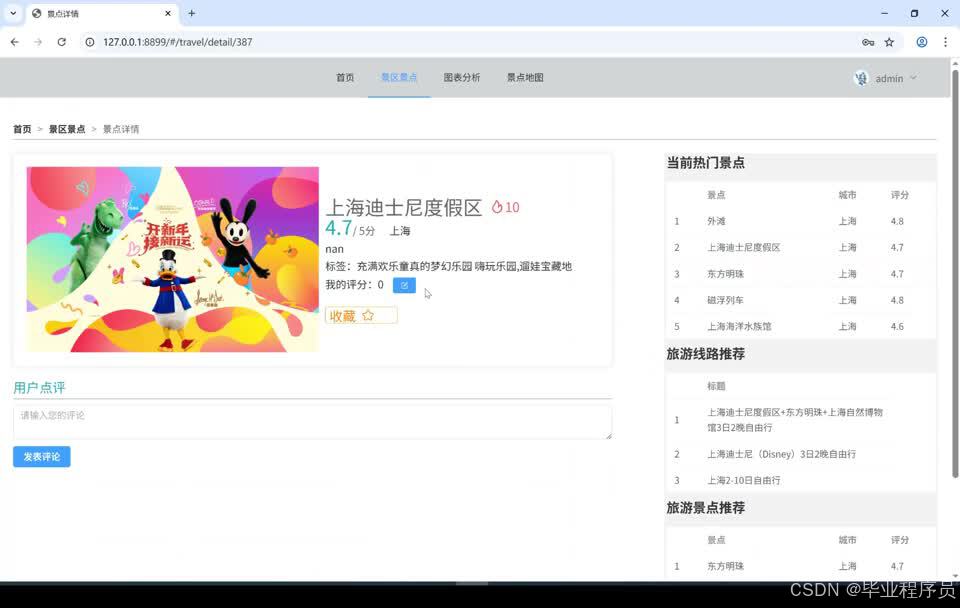The image size is (960, 608).
Task: Open a new tab with plus icon
Action: [x=192, y=13]
